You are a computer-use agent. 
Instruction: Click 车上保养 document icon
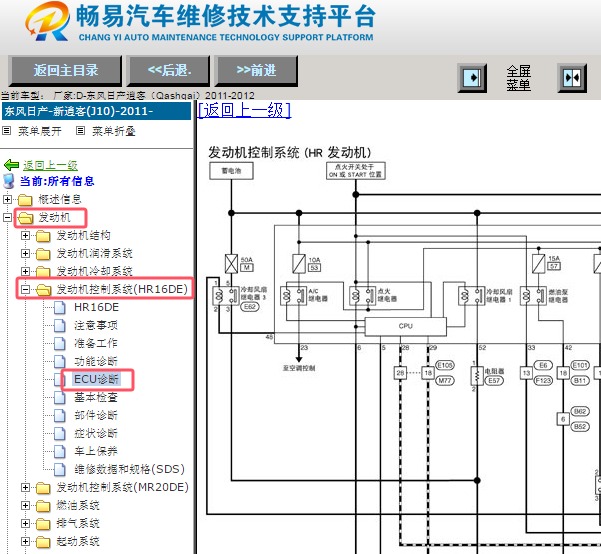(60, 452)
